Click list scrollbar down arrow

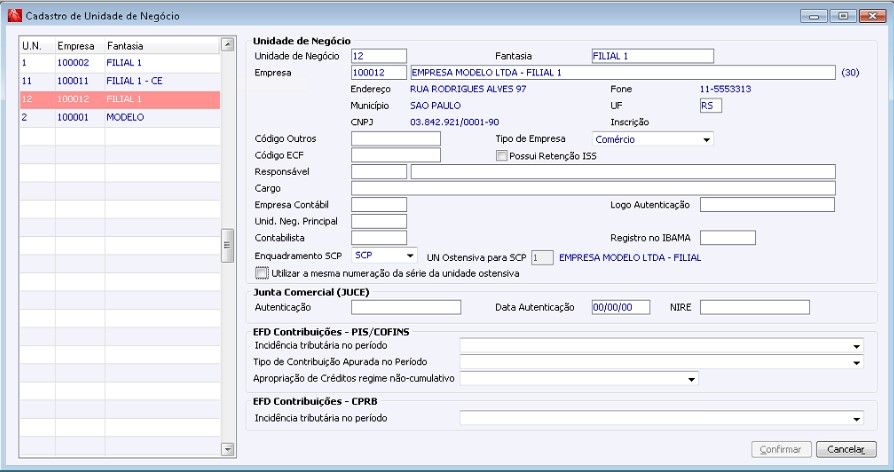pos(227,449)
